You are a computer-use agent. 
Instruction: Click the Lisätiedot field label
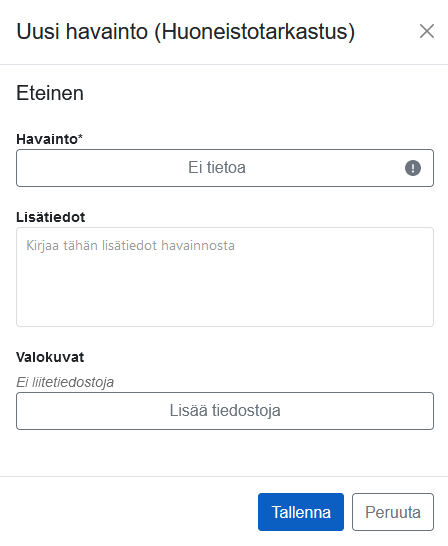(x=50, y=217)
